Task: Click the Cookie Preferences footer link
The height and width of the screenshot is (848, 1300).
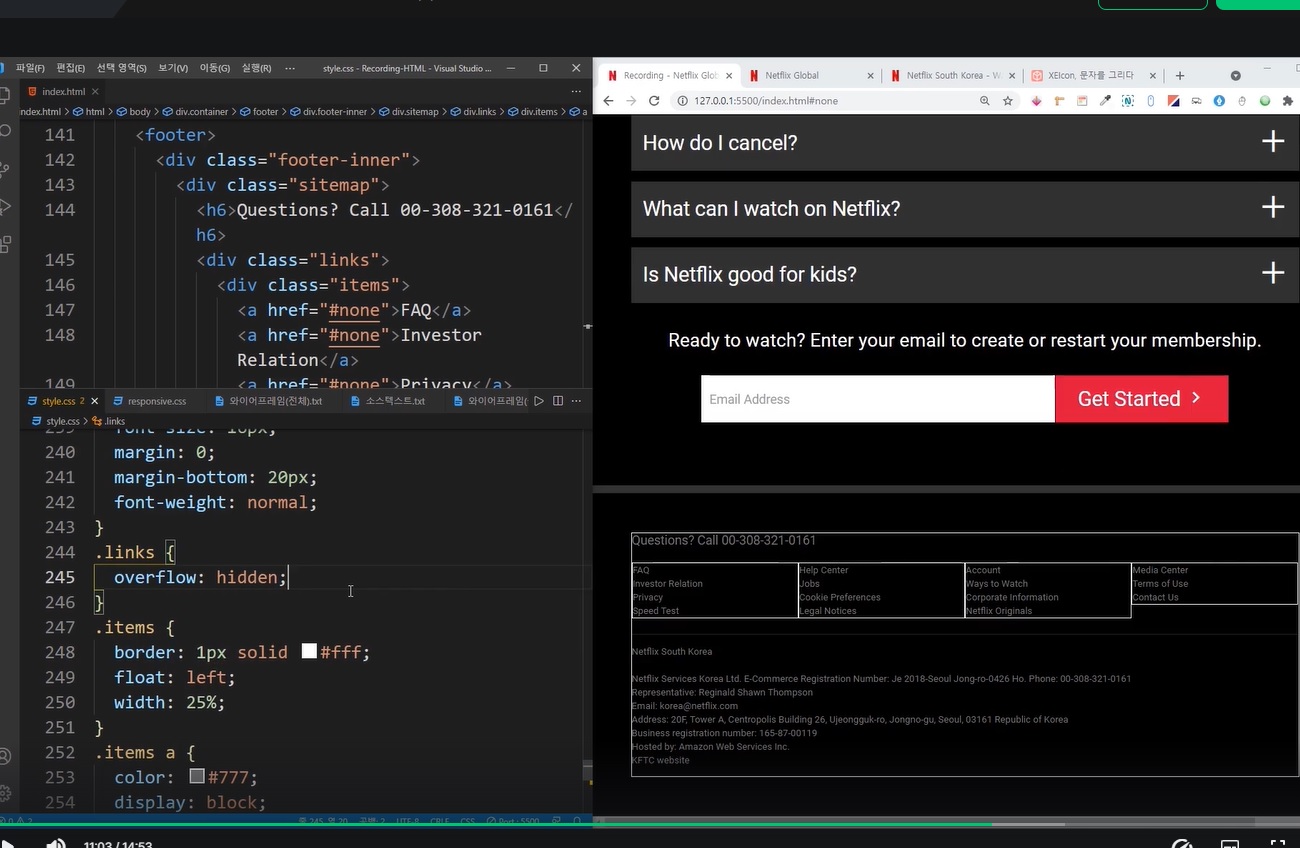Action: [x=840, y=597]
